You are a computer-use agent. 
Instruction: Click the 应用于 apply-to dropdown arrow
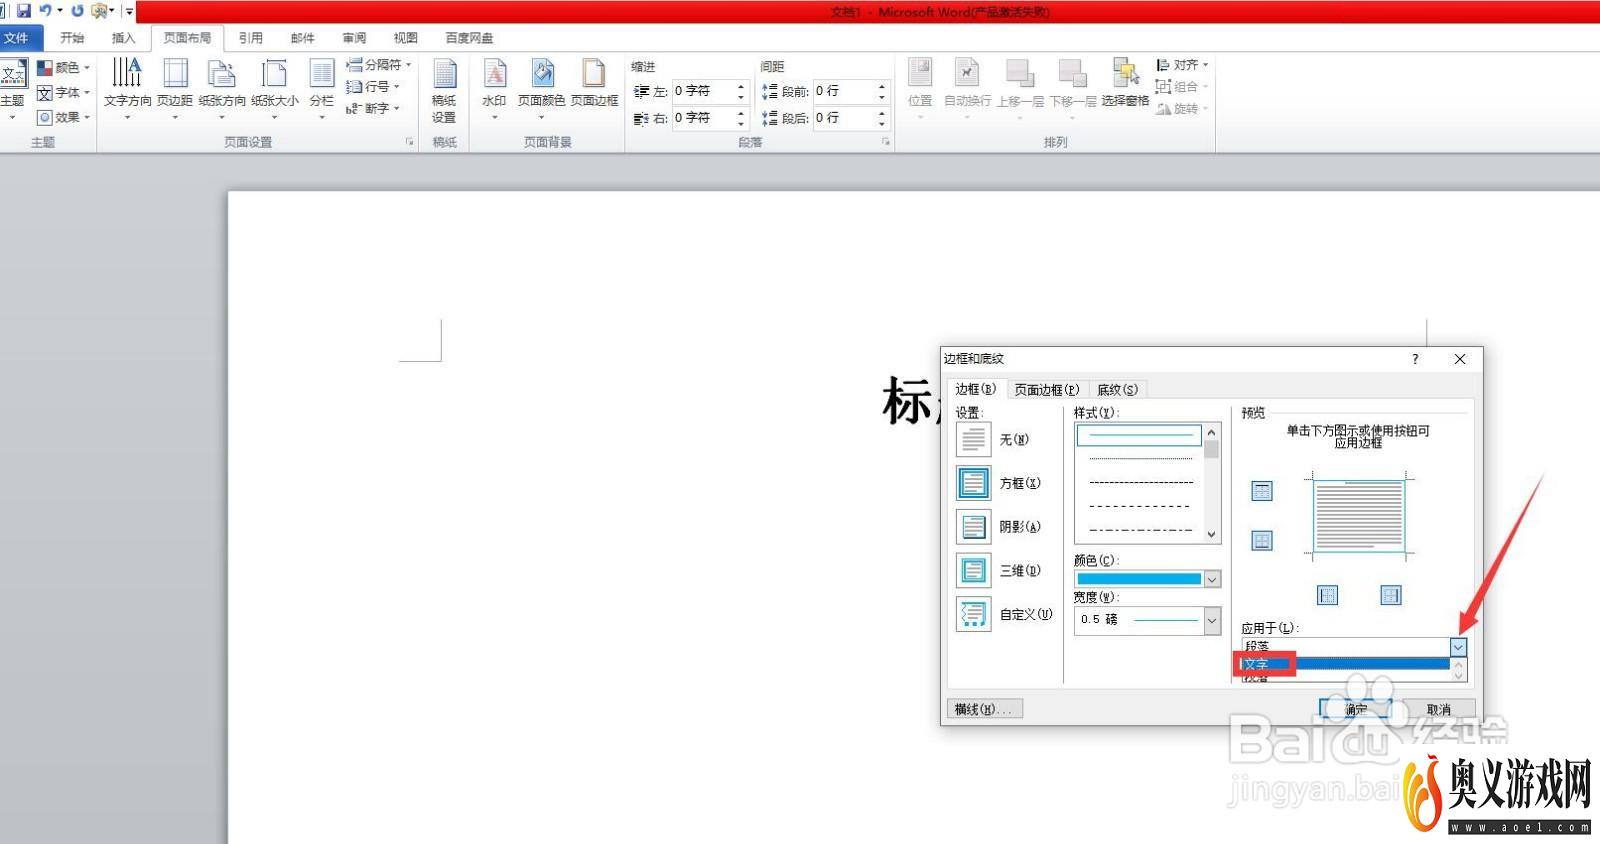(1458, 647)
